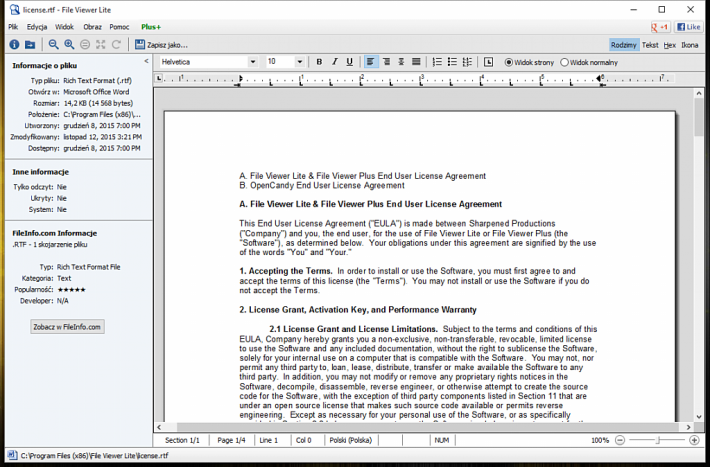Screen dimensions: 710x467
Task: Click Section 1/1 in status bar
Action: 182,440
